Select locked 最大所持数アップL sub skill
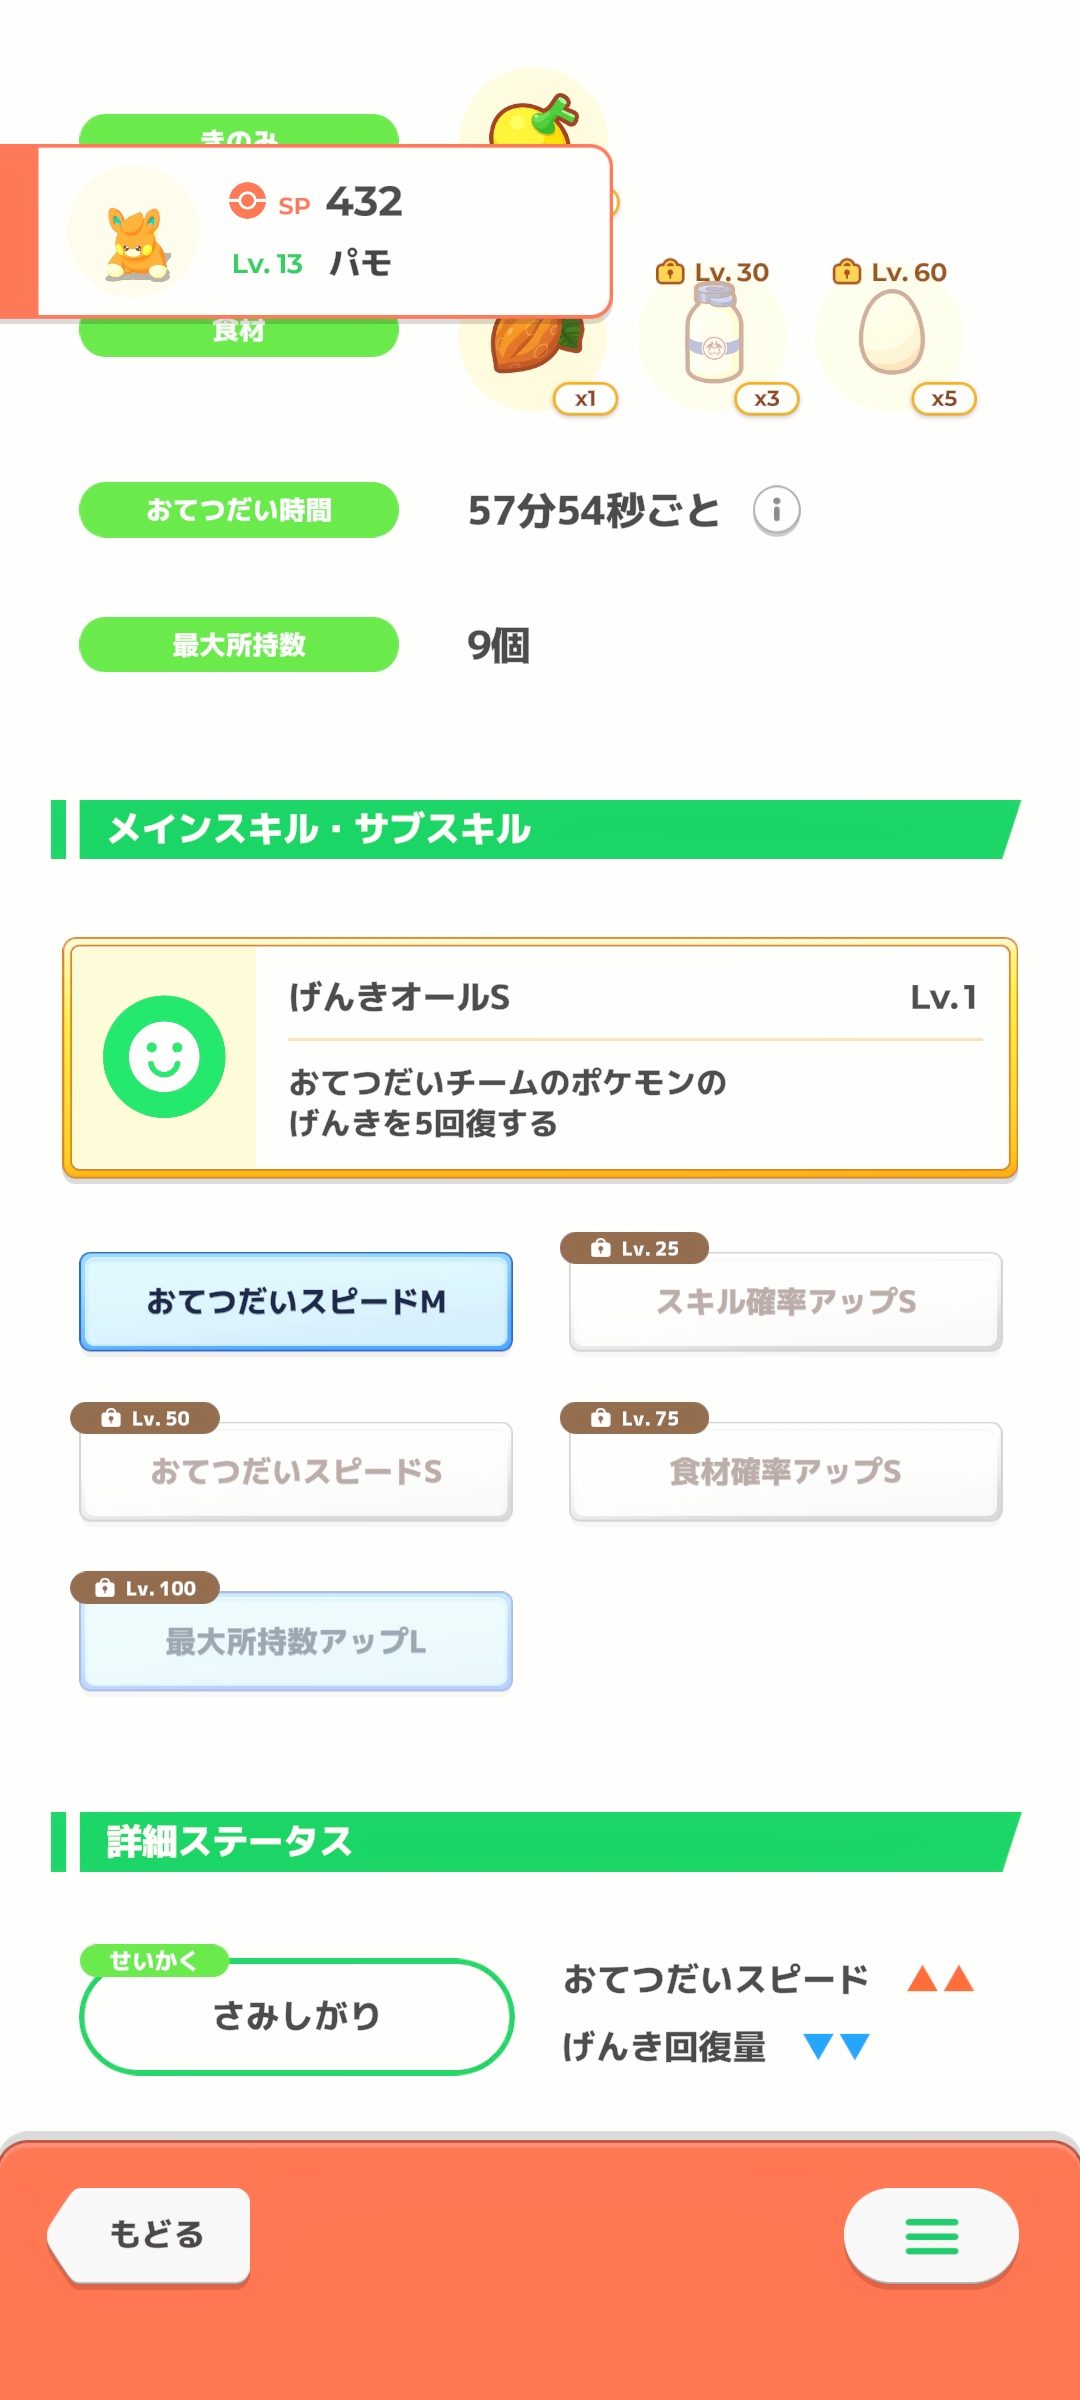The image size is (1080, 2400). pyautogui.click(x=296, y=1641)
